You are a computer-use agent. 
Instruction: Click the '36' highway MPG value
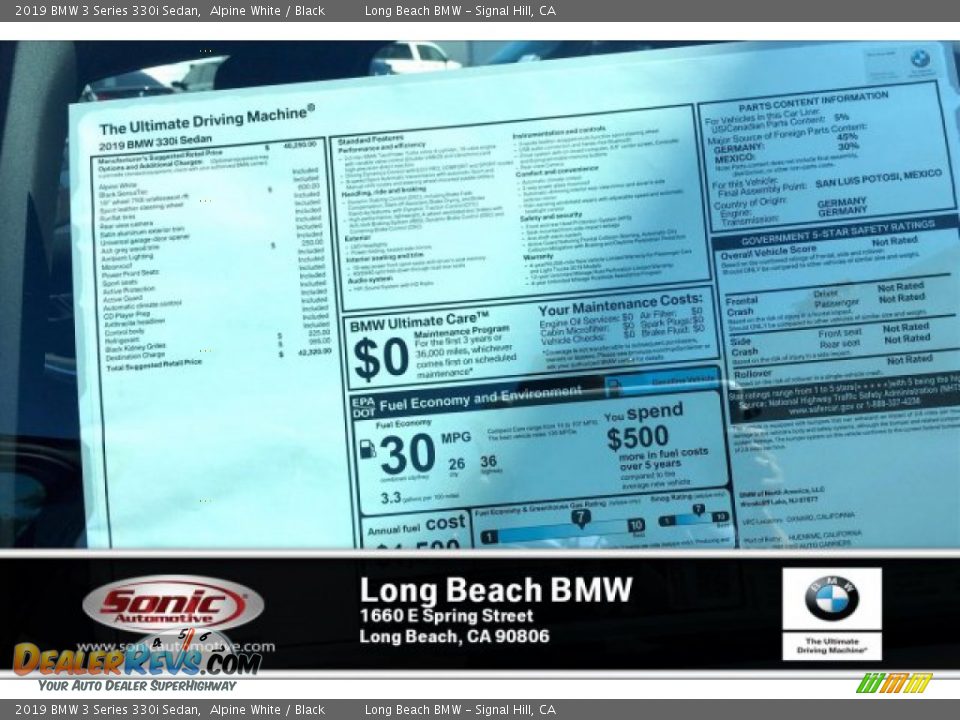488,461
